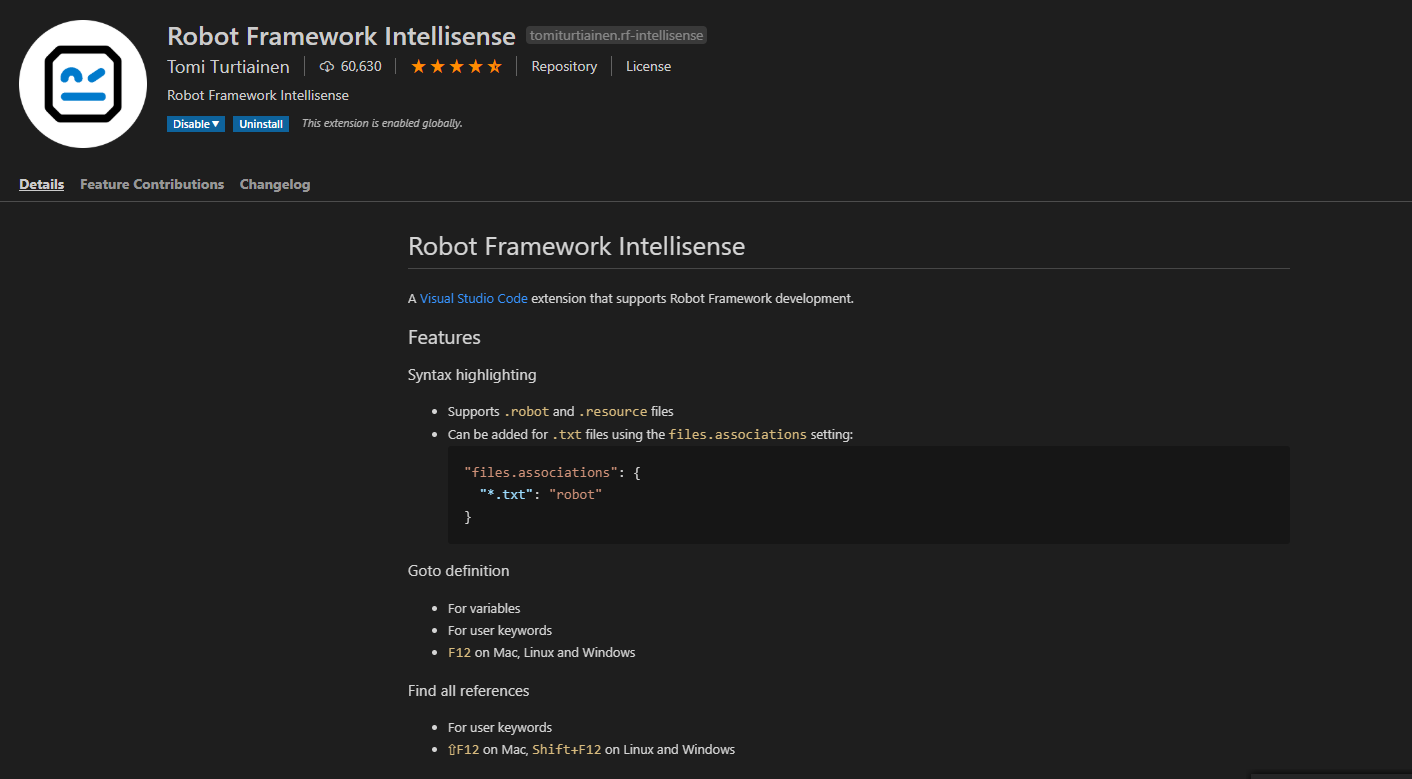1412x779 pixels.
Task: Follow the Visual Studio Code link
Action: [473, 298]
